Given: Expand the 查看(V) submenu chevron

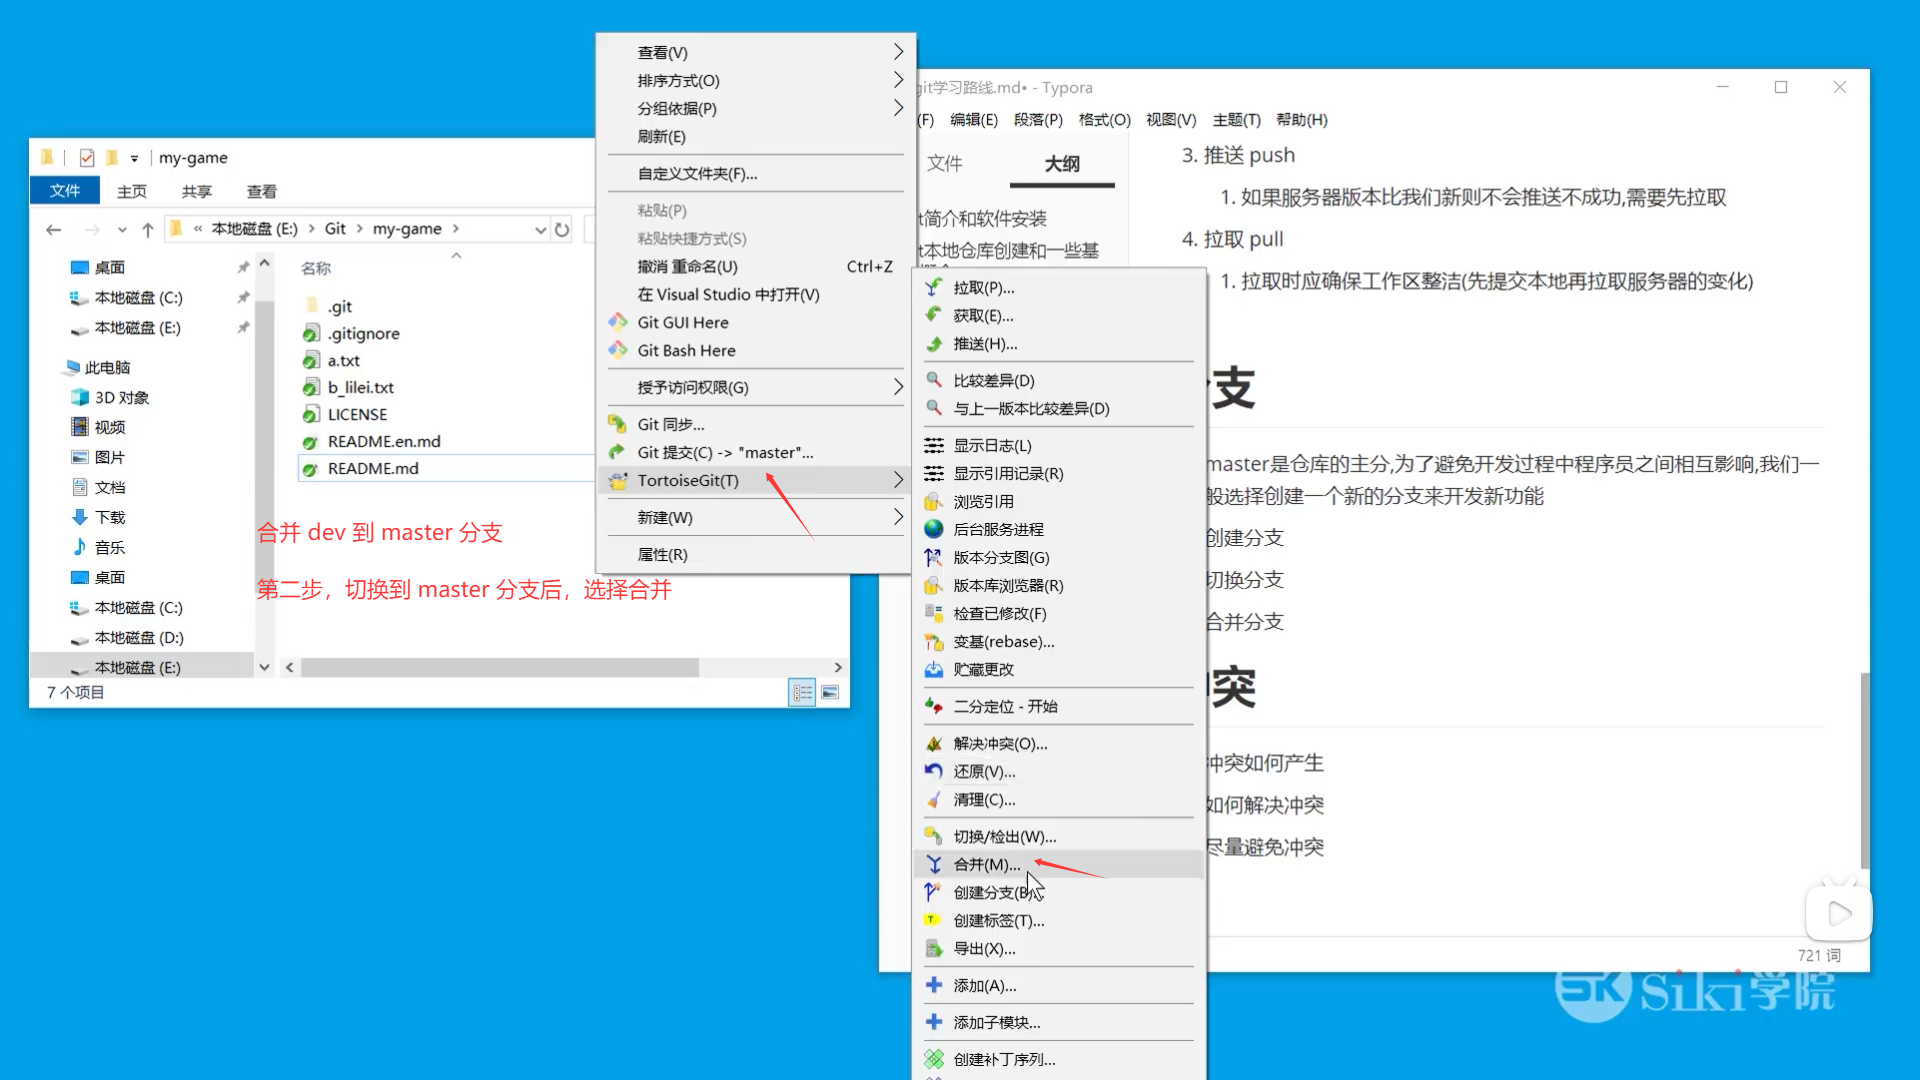Looking at the screenshot, I should click(897, 51).
